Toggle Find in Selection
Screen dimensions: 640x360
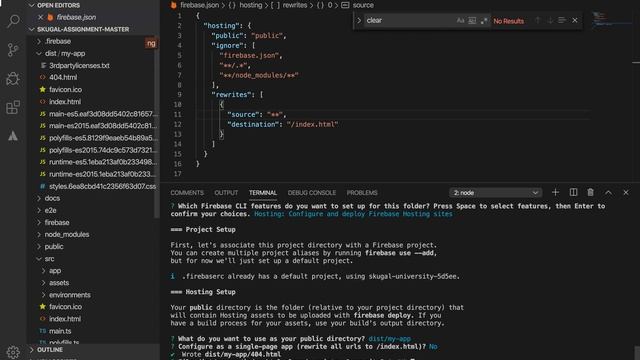coord(562,20)
